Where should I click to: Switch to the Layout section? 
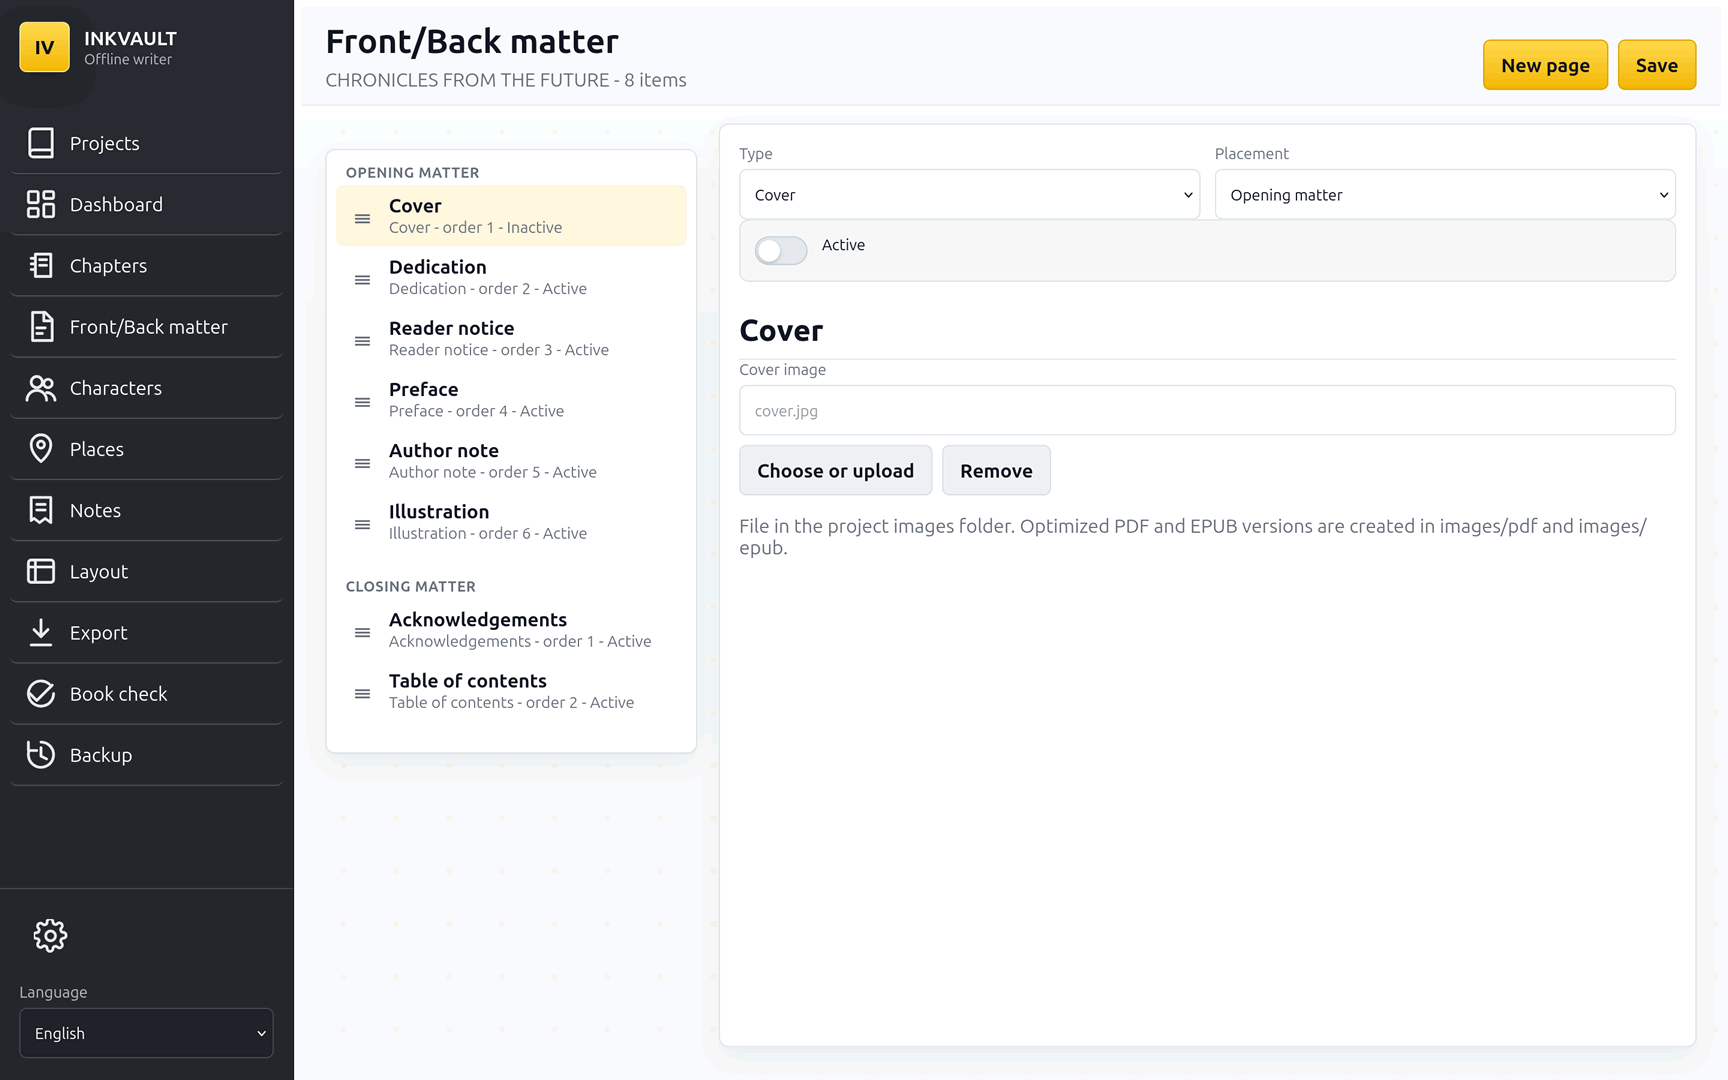tap(146, 571)
